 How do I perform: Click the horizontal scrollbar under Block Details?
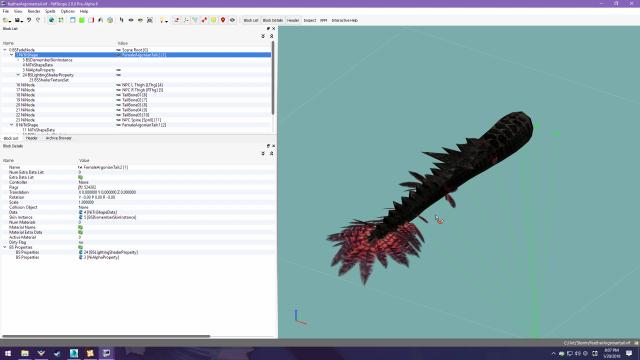click(x=106, y=336)
